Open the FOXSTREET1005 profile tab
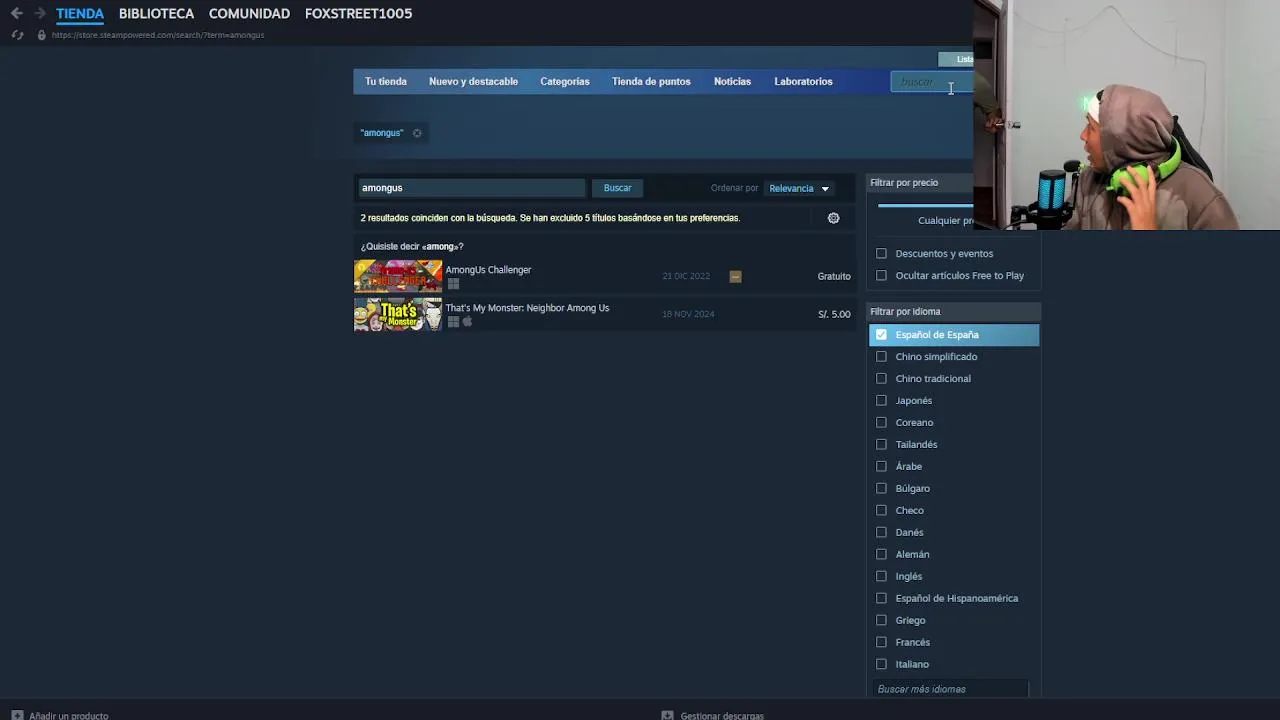1280x720 pixels. click(358, 14)
